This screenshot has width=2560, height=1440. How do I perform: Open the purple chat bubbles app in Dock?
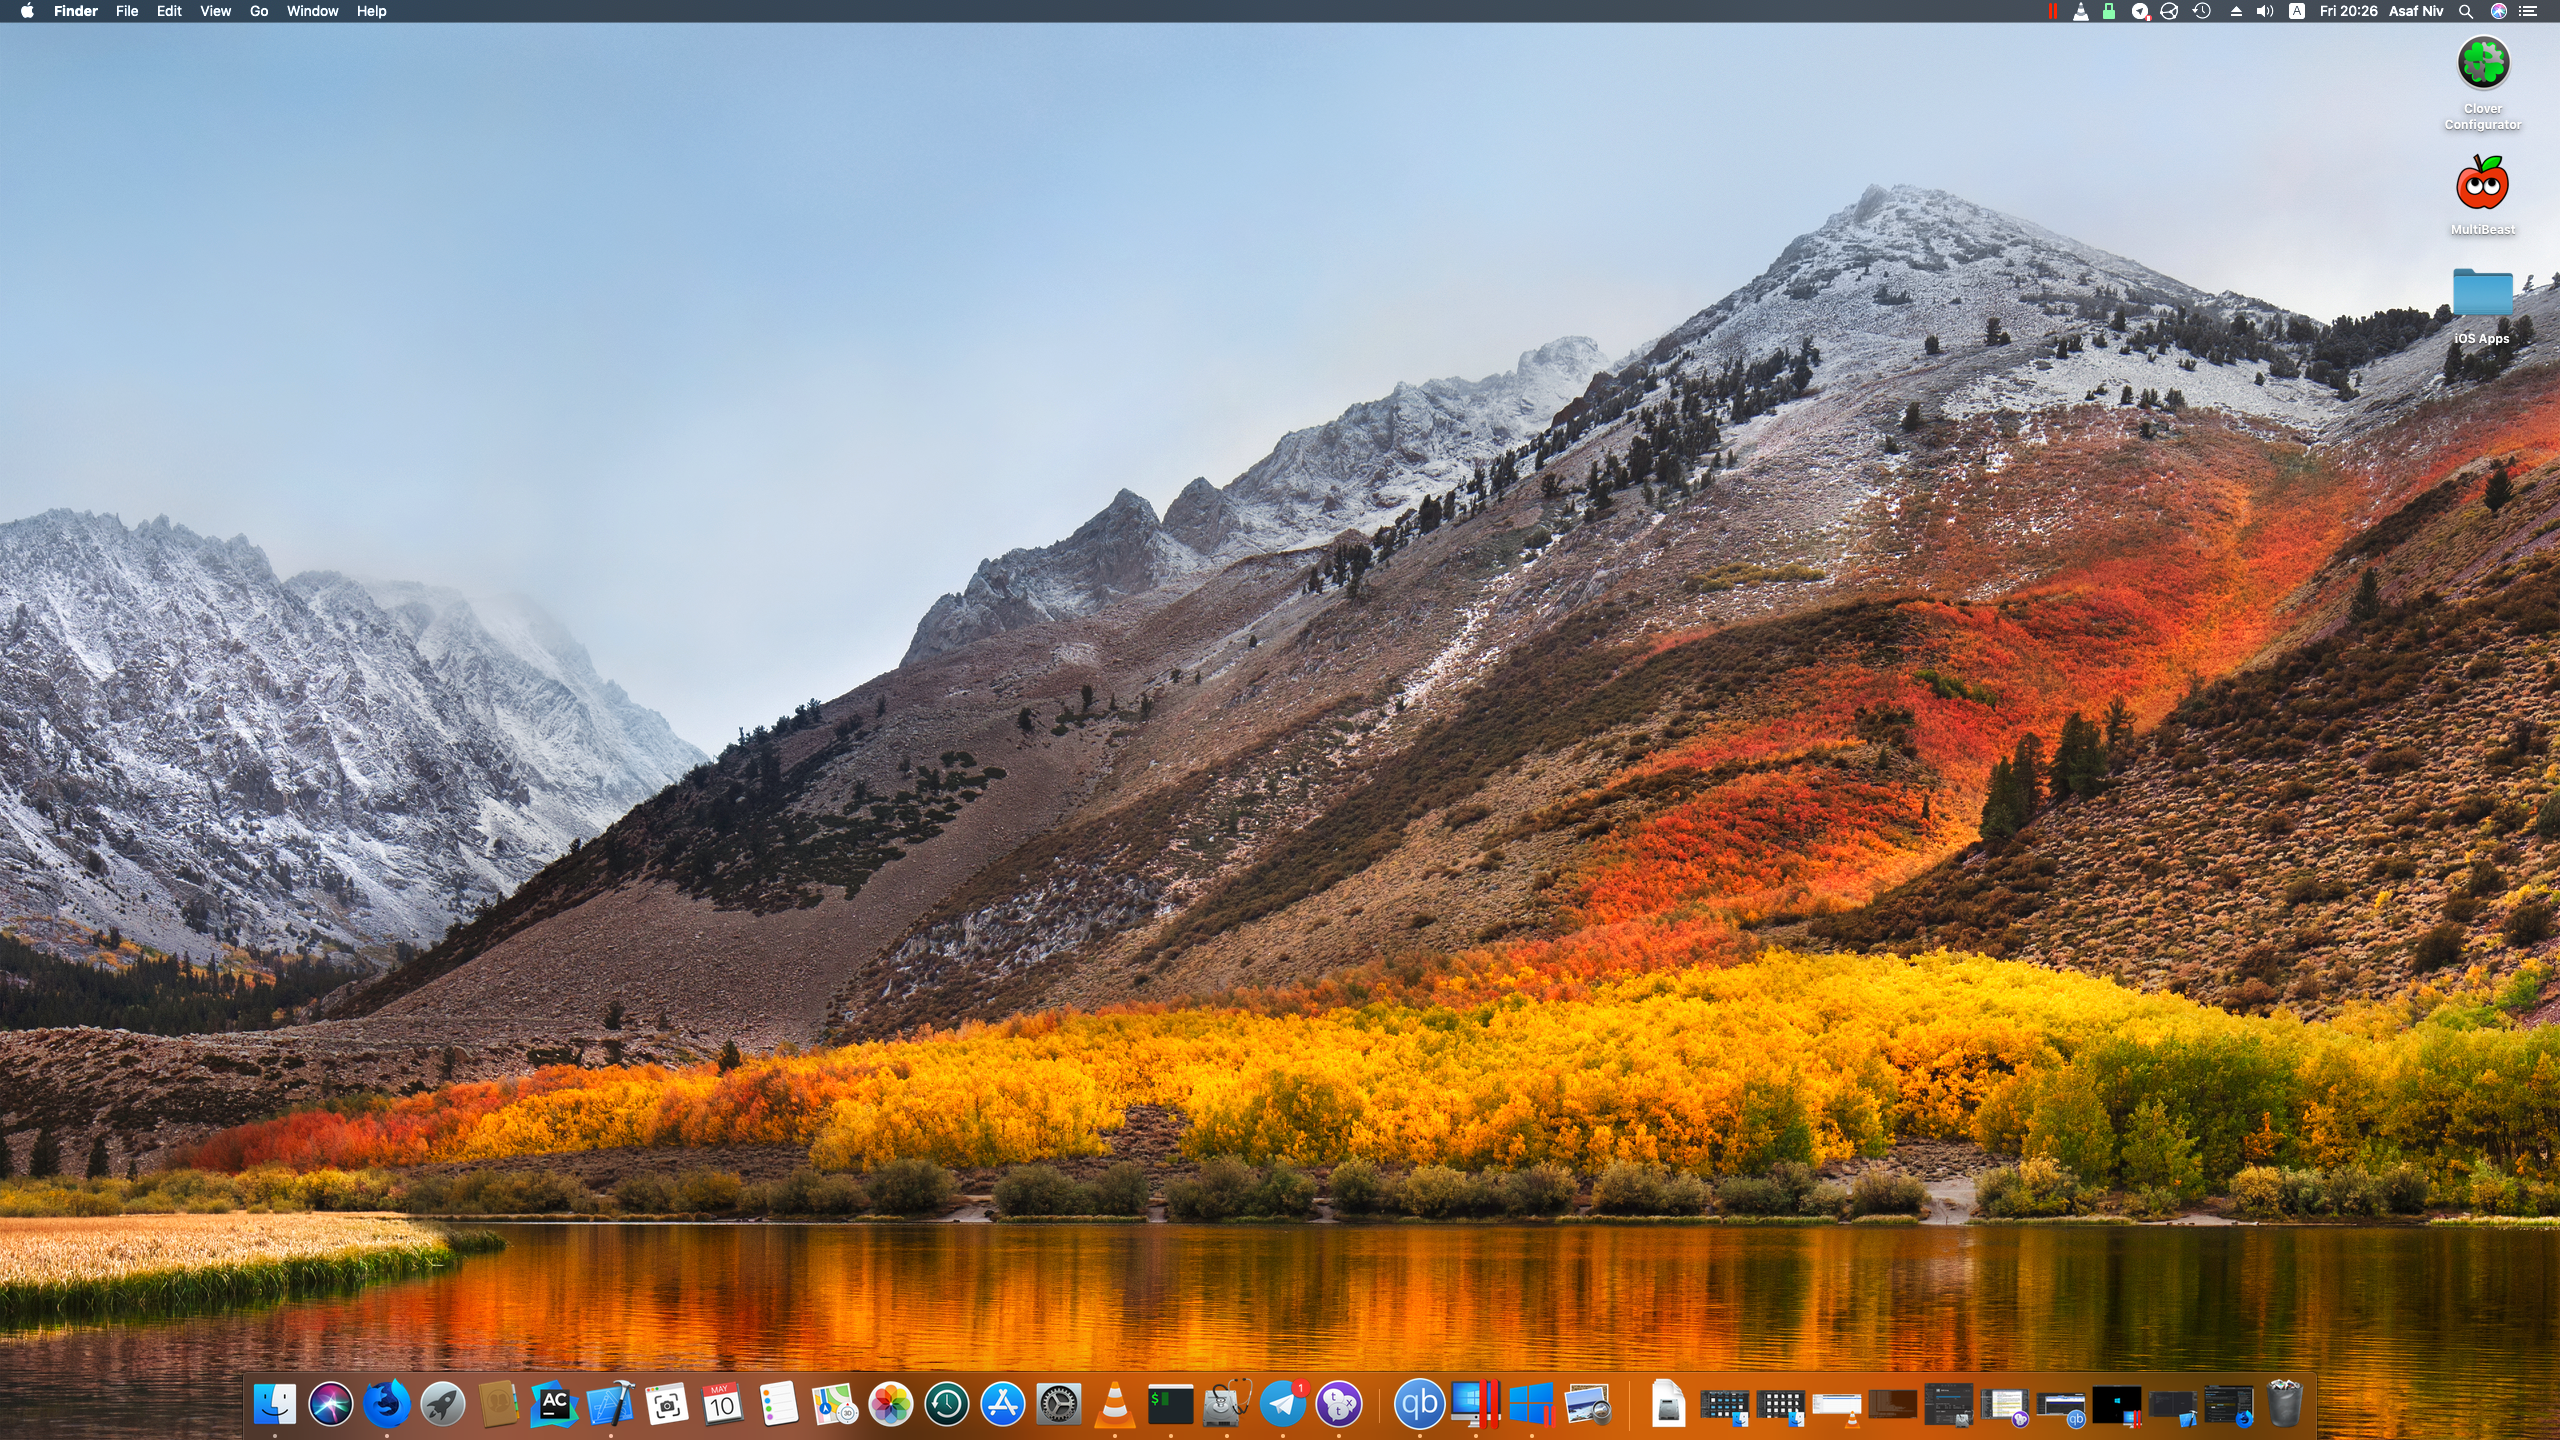pos(1339,1404)
